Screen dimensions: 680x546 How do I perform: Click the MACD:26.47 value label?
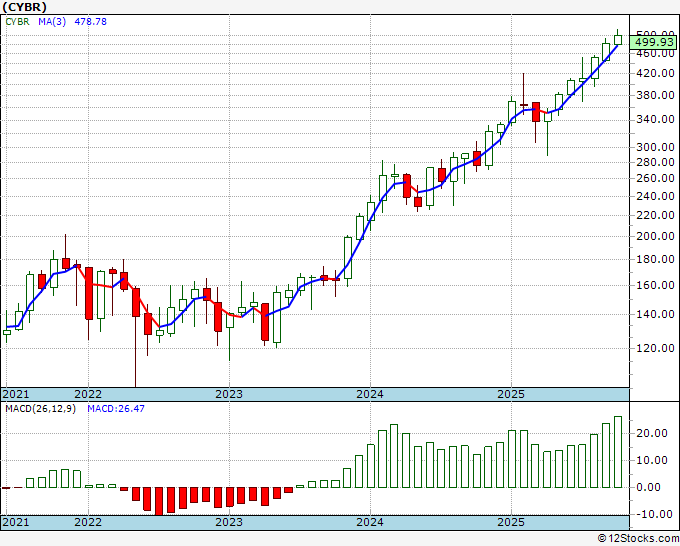(116, 409)
